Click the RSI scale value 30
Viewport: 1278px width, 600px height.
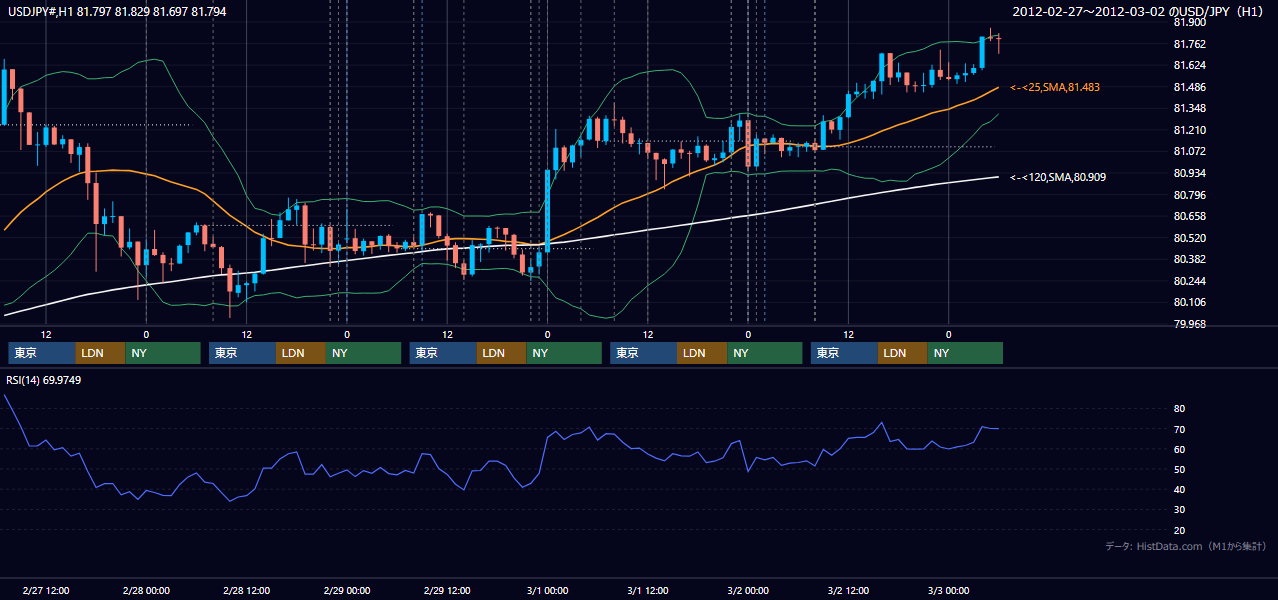[x=1179, y=510]
